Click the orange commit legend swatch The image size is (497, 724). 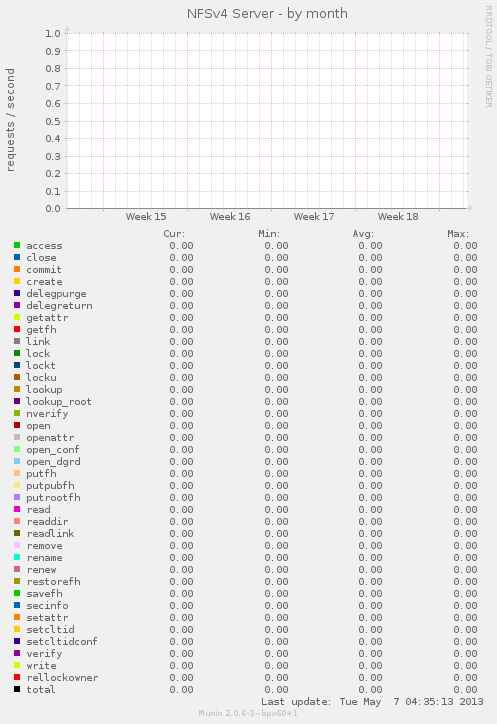pos(17,269)
